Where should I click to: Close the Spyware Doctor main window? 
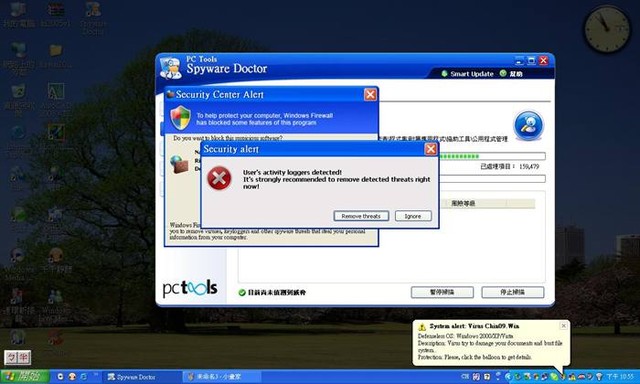(x=544, y=61)
